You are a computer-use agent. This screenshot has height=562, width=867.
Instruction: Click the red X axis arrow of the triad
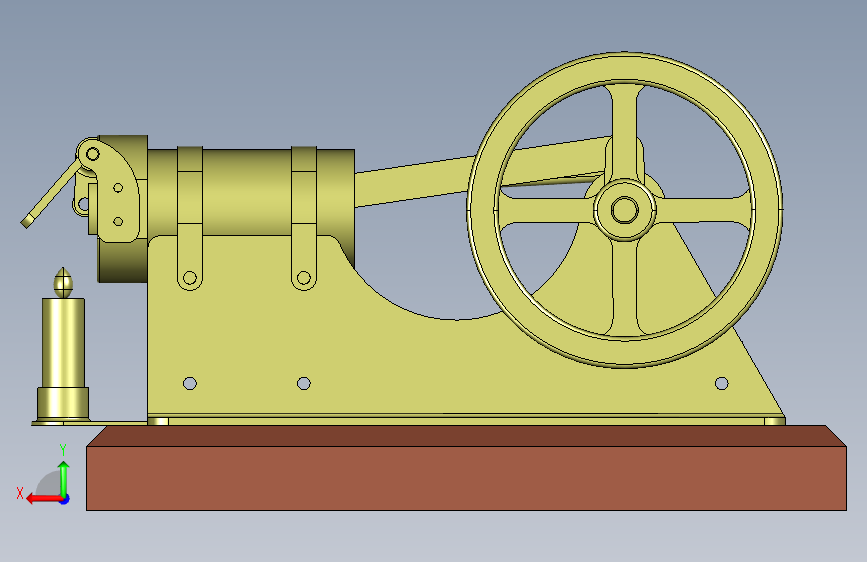(x=43, y=499)
